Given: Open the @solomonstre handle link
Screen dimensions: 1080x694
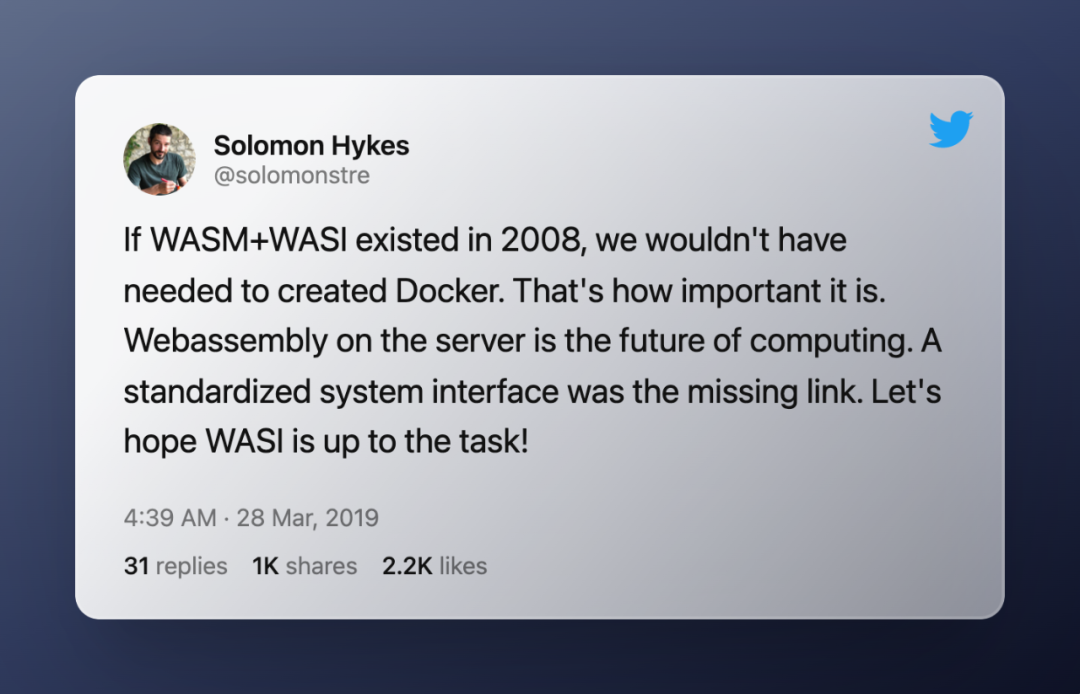Looking at the screenshot, I should [291, 176].
